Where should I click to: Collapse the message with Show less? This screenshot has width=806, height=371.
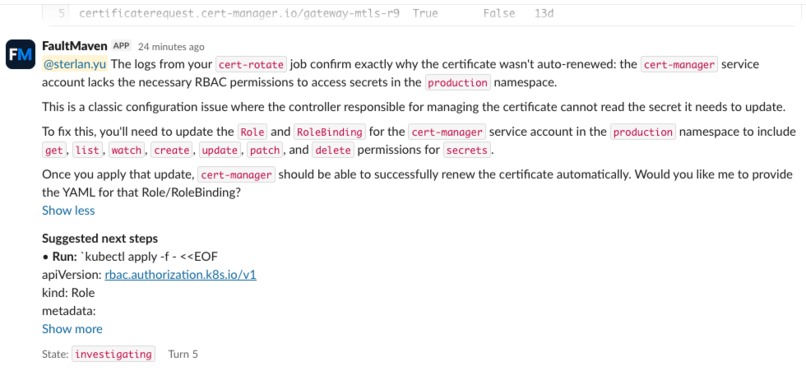(68, 211)
